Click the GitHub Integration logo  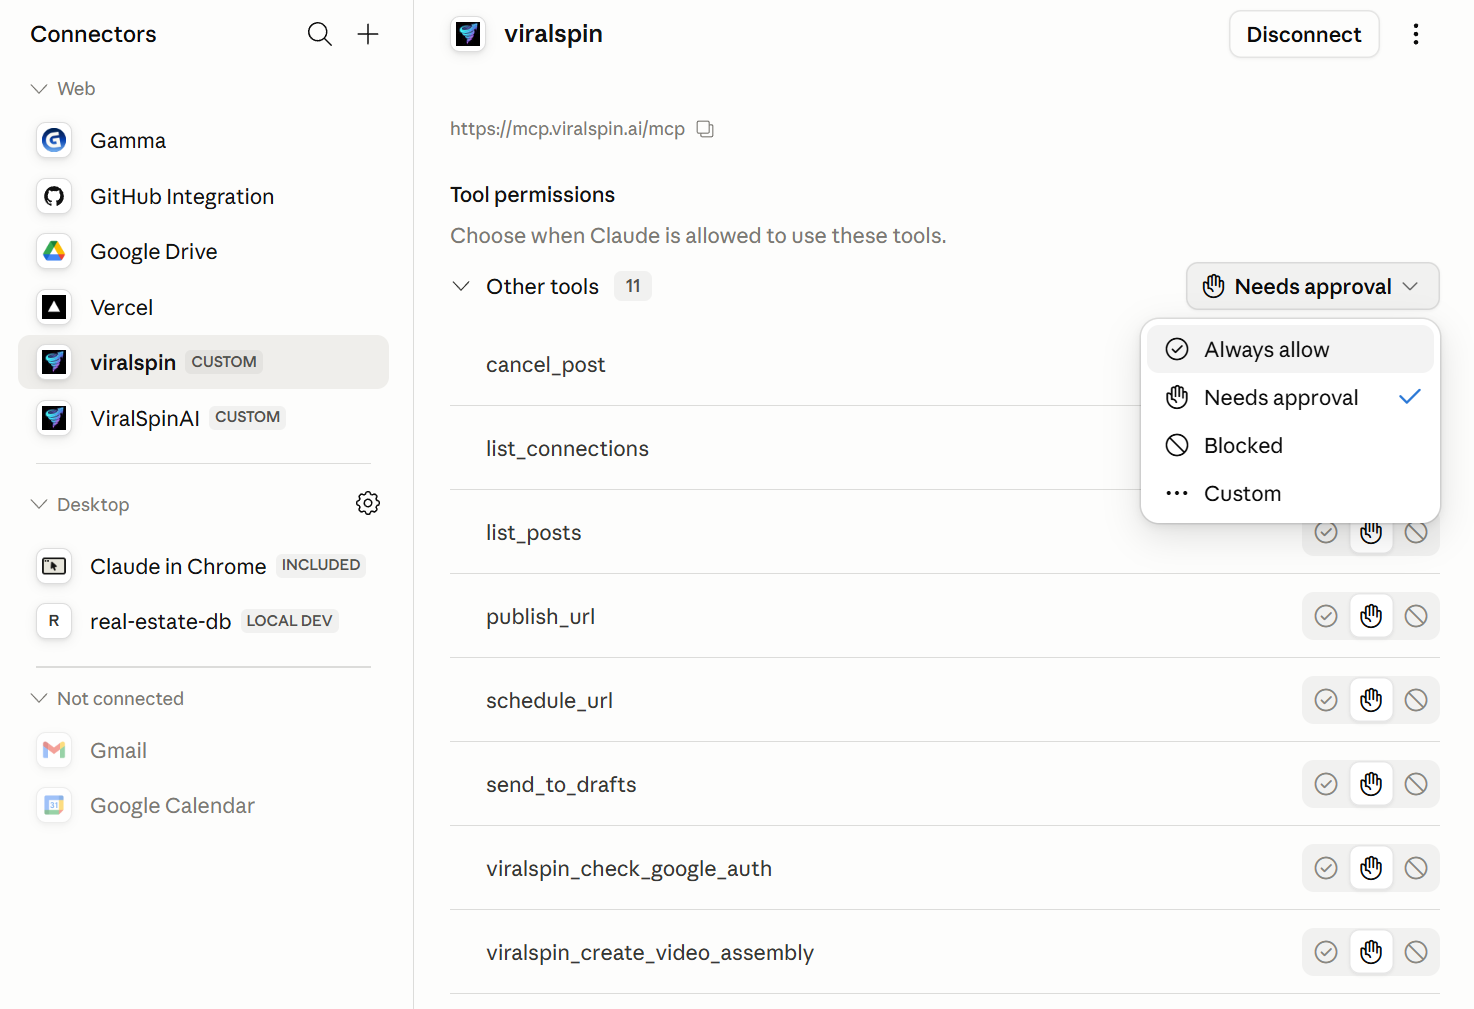point(54,196)
